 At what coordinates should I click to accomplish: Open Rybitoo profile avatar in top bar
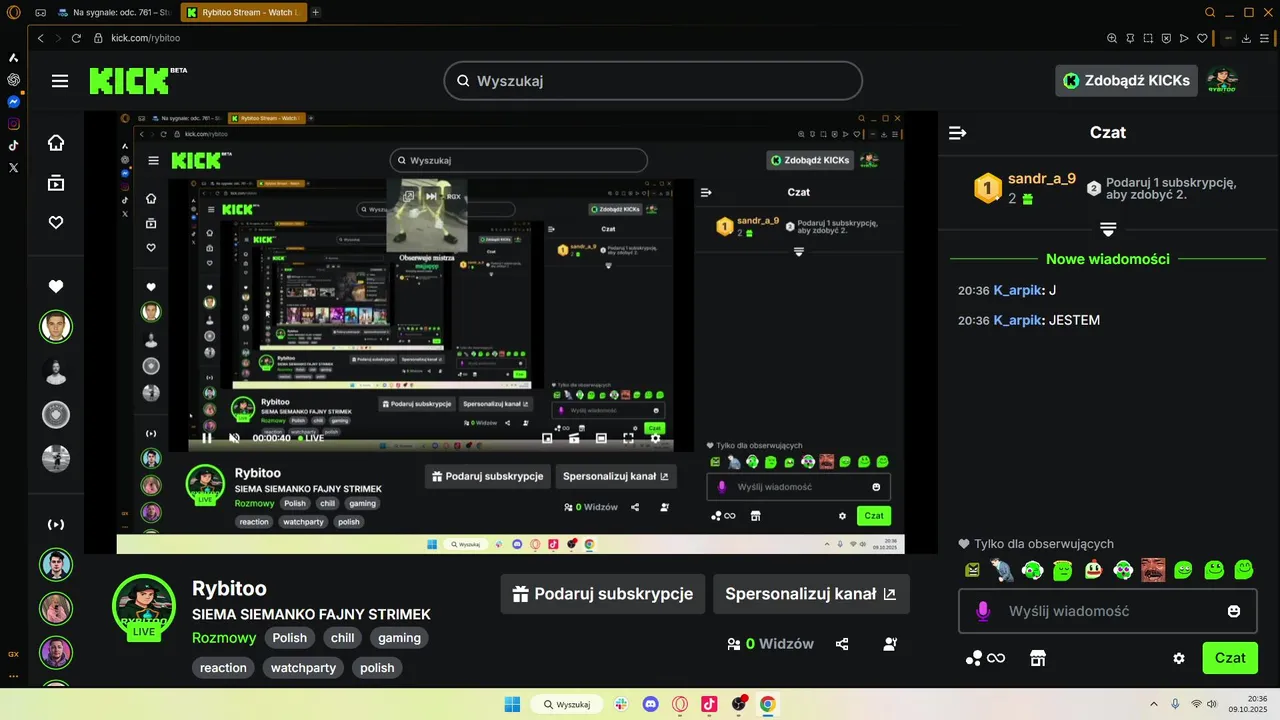(x=1222, y=81)
